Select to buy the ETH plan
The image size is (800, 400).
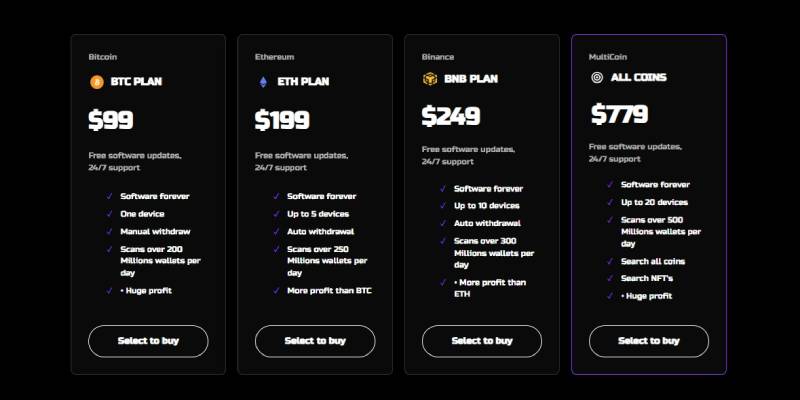315,341
